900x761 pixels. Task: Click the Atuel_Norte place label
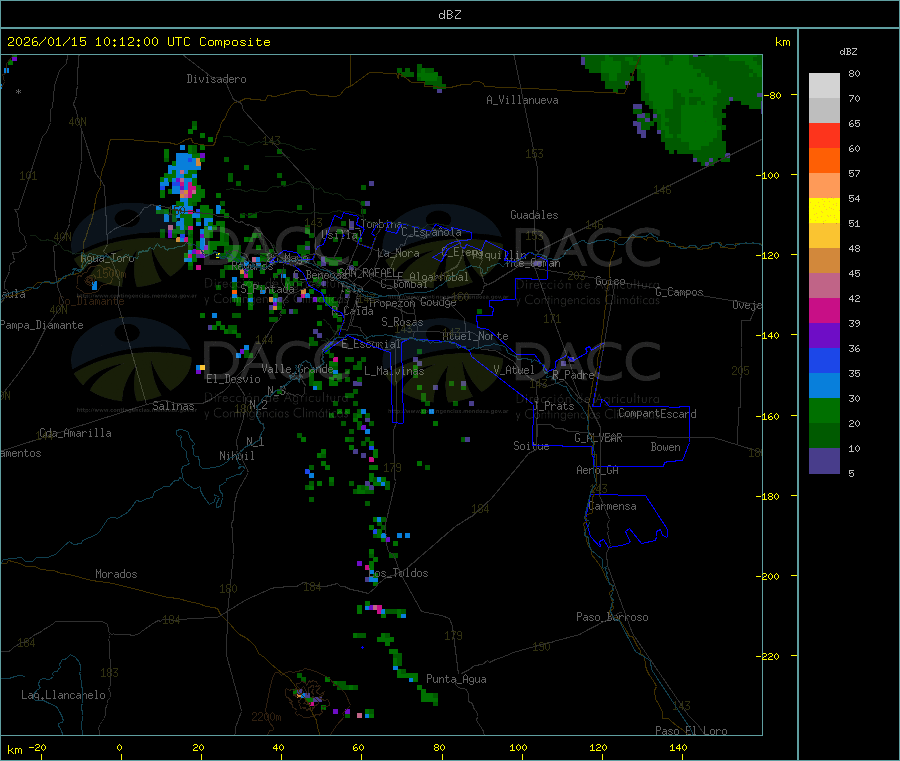coord(475,336)
